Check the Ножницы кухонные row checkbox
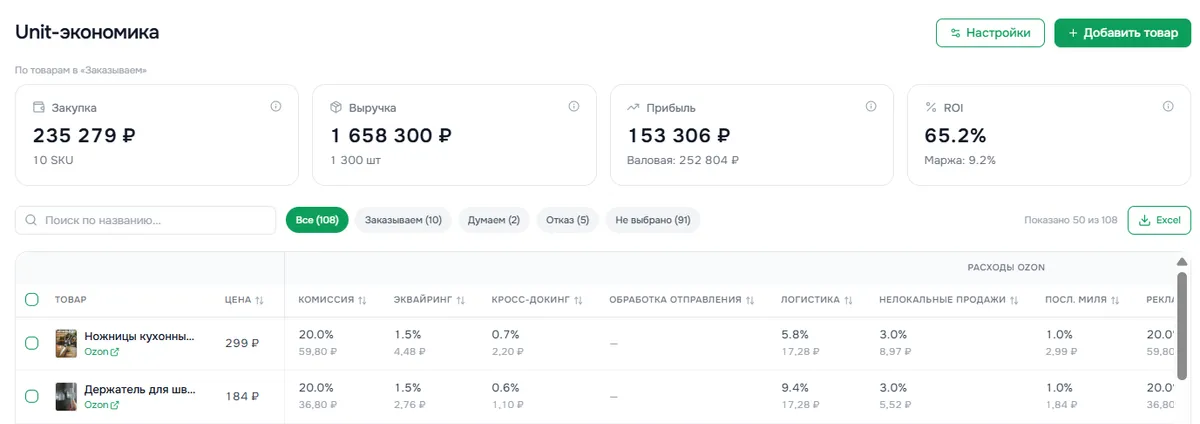The image size is (1200, 424). [32, 343]
